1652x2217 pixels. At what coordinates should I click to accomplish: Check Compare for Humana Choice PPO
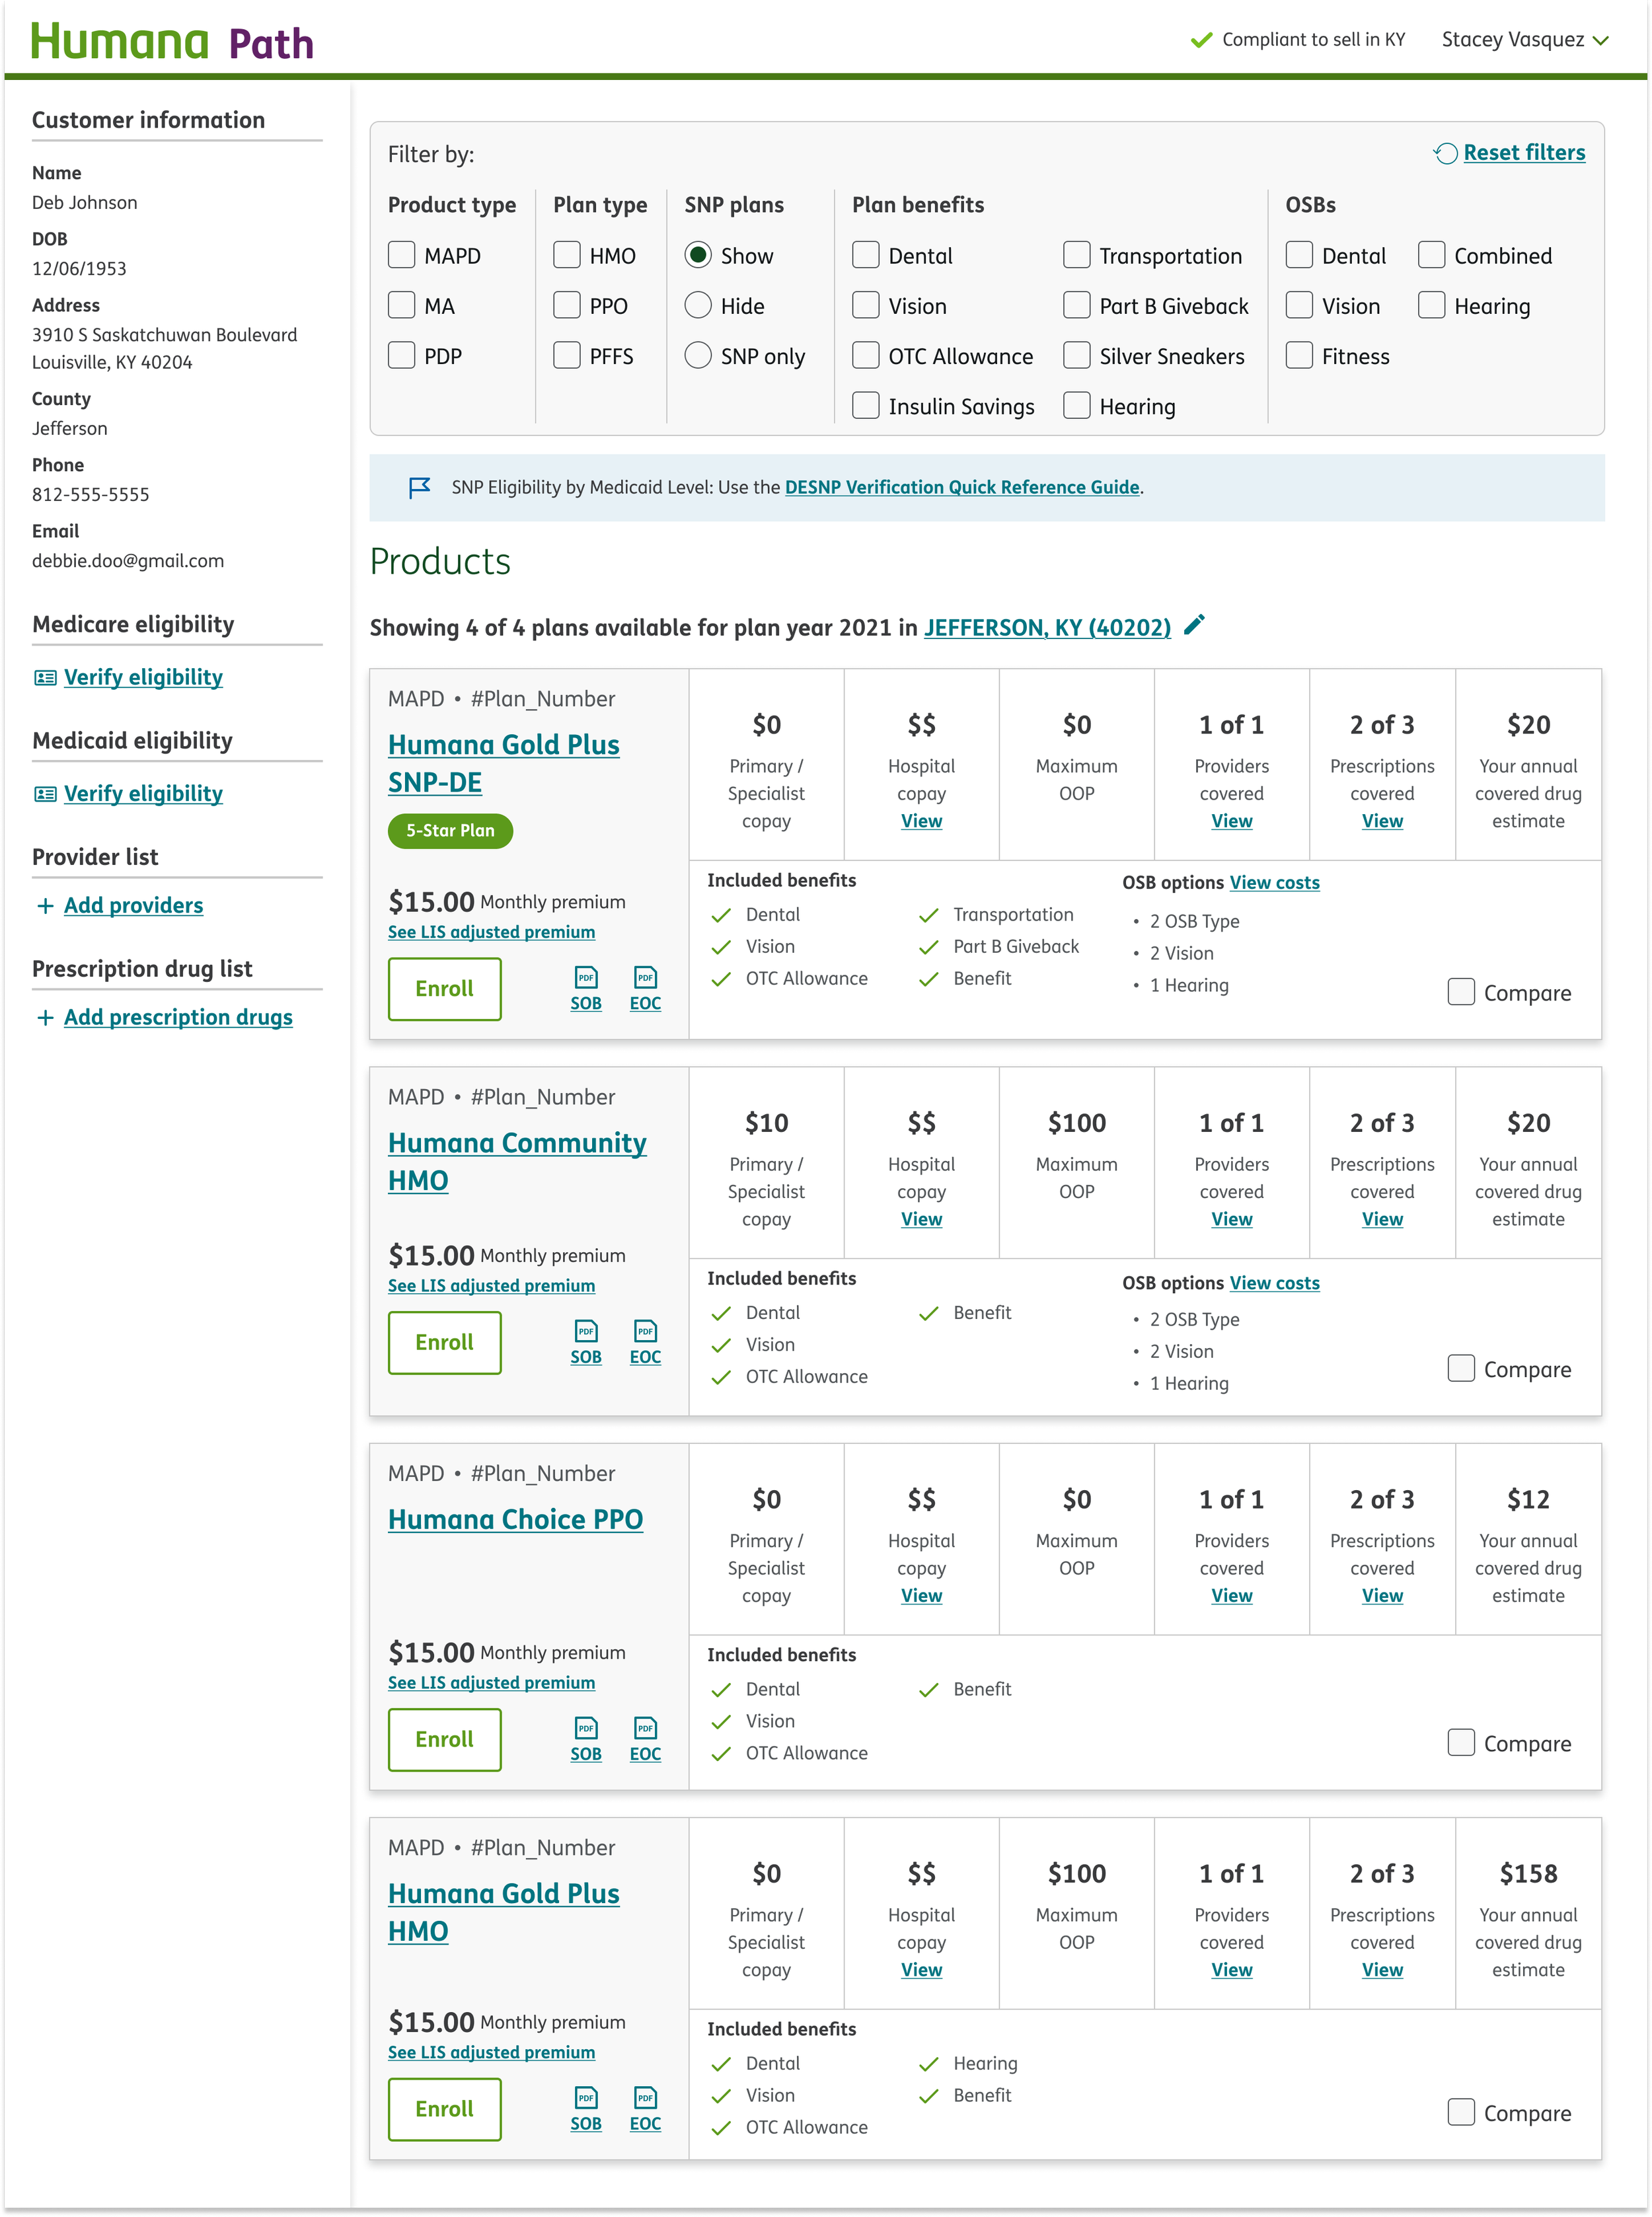click(1461, 1742)
